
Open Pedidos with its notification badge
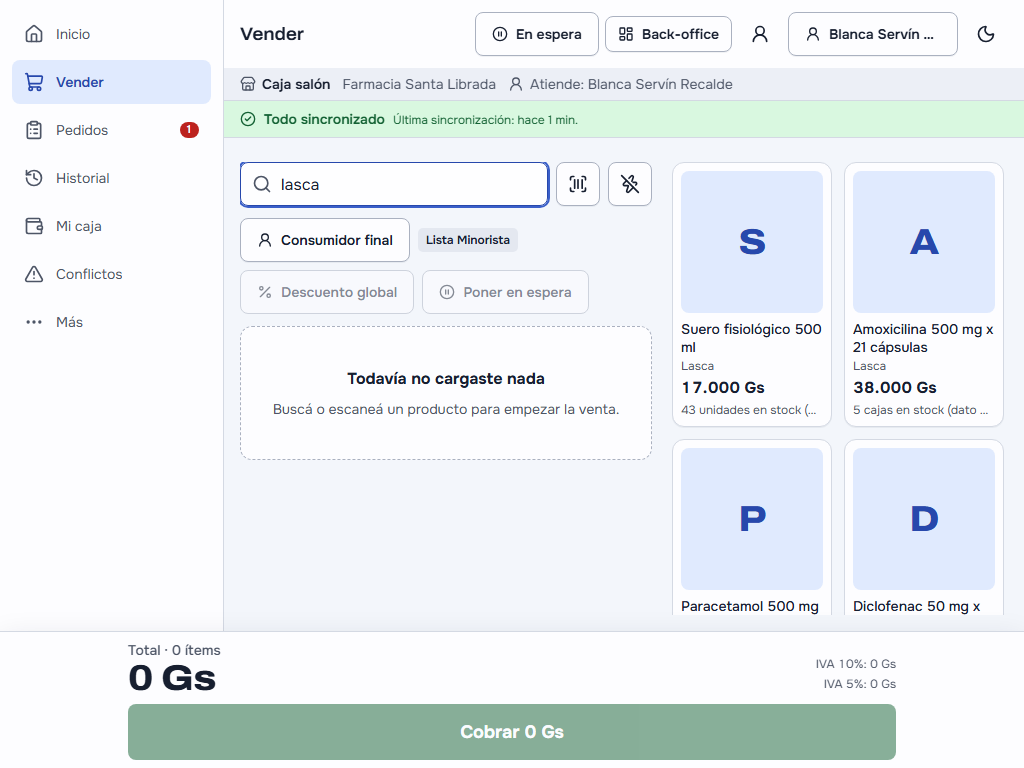[x=112, y=130]
